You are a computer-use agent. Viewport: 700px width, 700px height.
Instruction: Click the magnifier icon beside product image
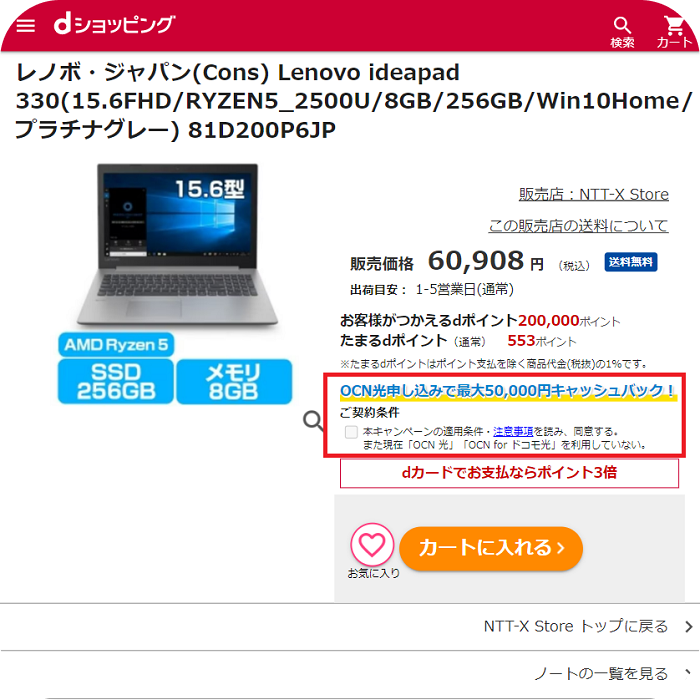[x=313, y=421]
